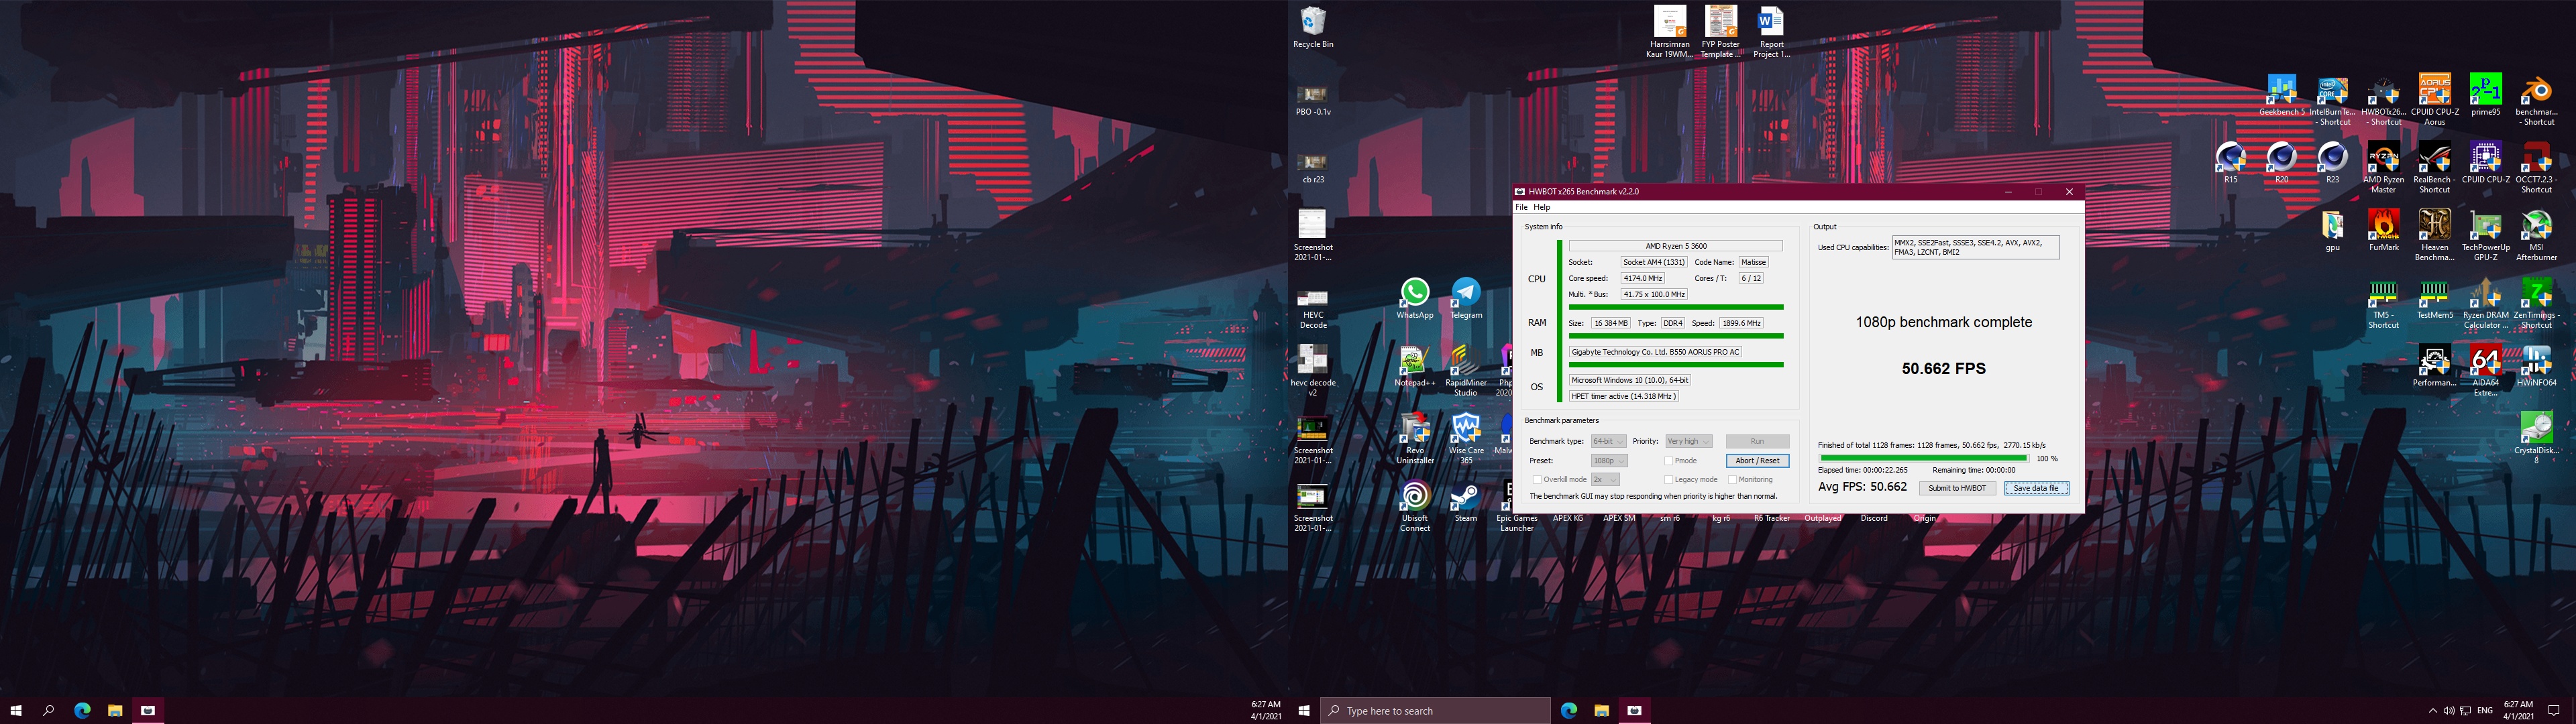Click the ENG language indicator
Screen dimensions: 2576x724
2484,711
